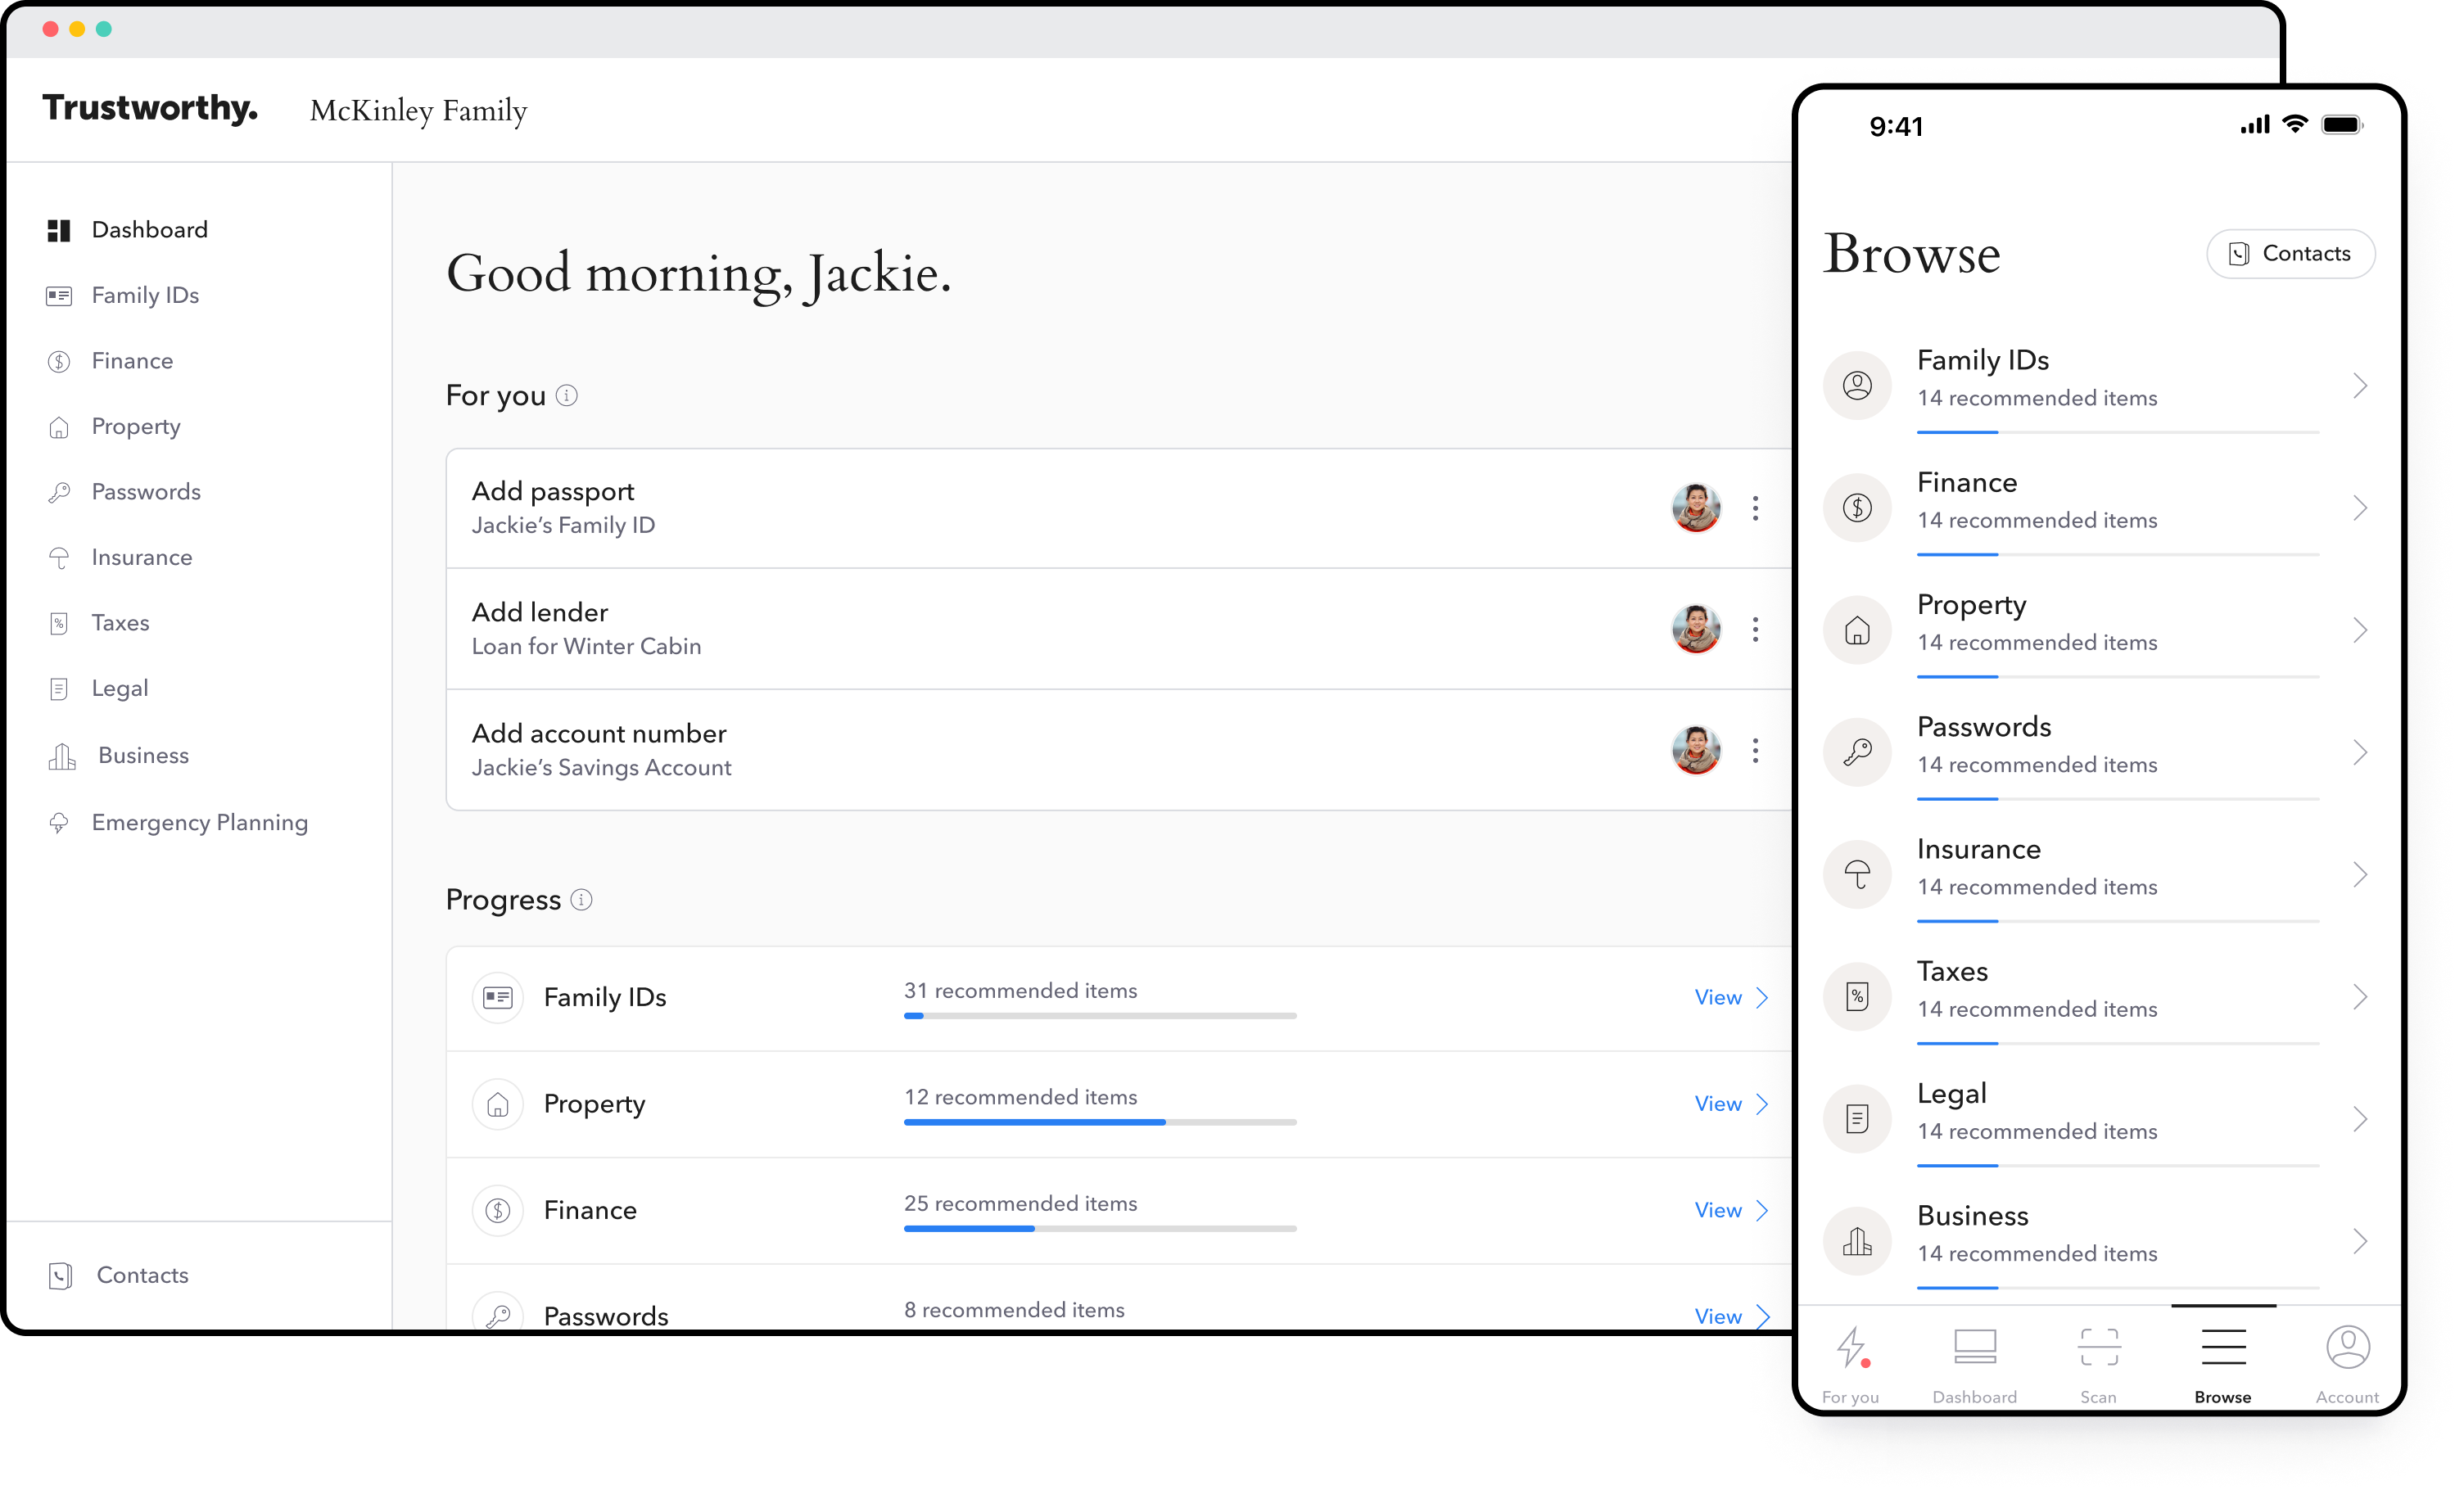Screen dimensions: 2464x1499
Task: Tap the Contacts button in Browse header
Action: coord(2290,253)
